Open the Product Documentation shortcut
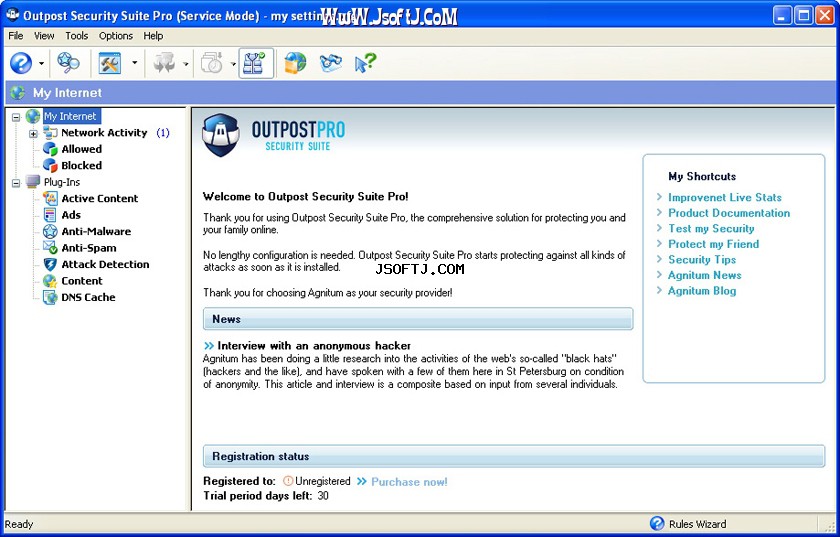The height and width of the screenshot is (537, 840). [729, 213]
